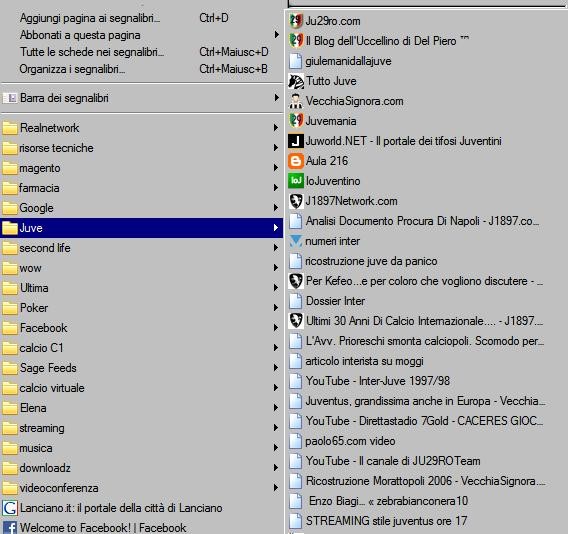Screen dimensions: 568x534
Task: Click the VecchiaSignora.com favicon
Action: click(x=296, y=101)
